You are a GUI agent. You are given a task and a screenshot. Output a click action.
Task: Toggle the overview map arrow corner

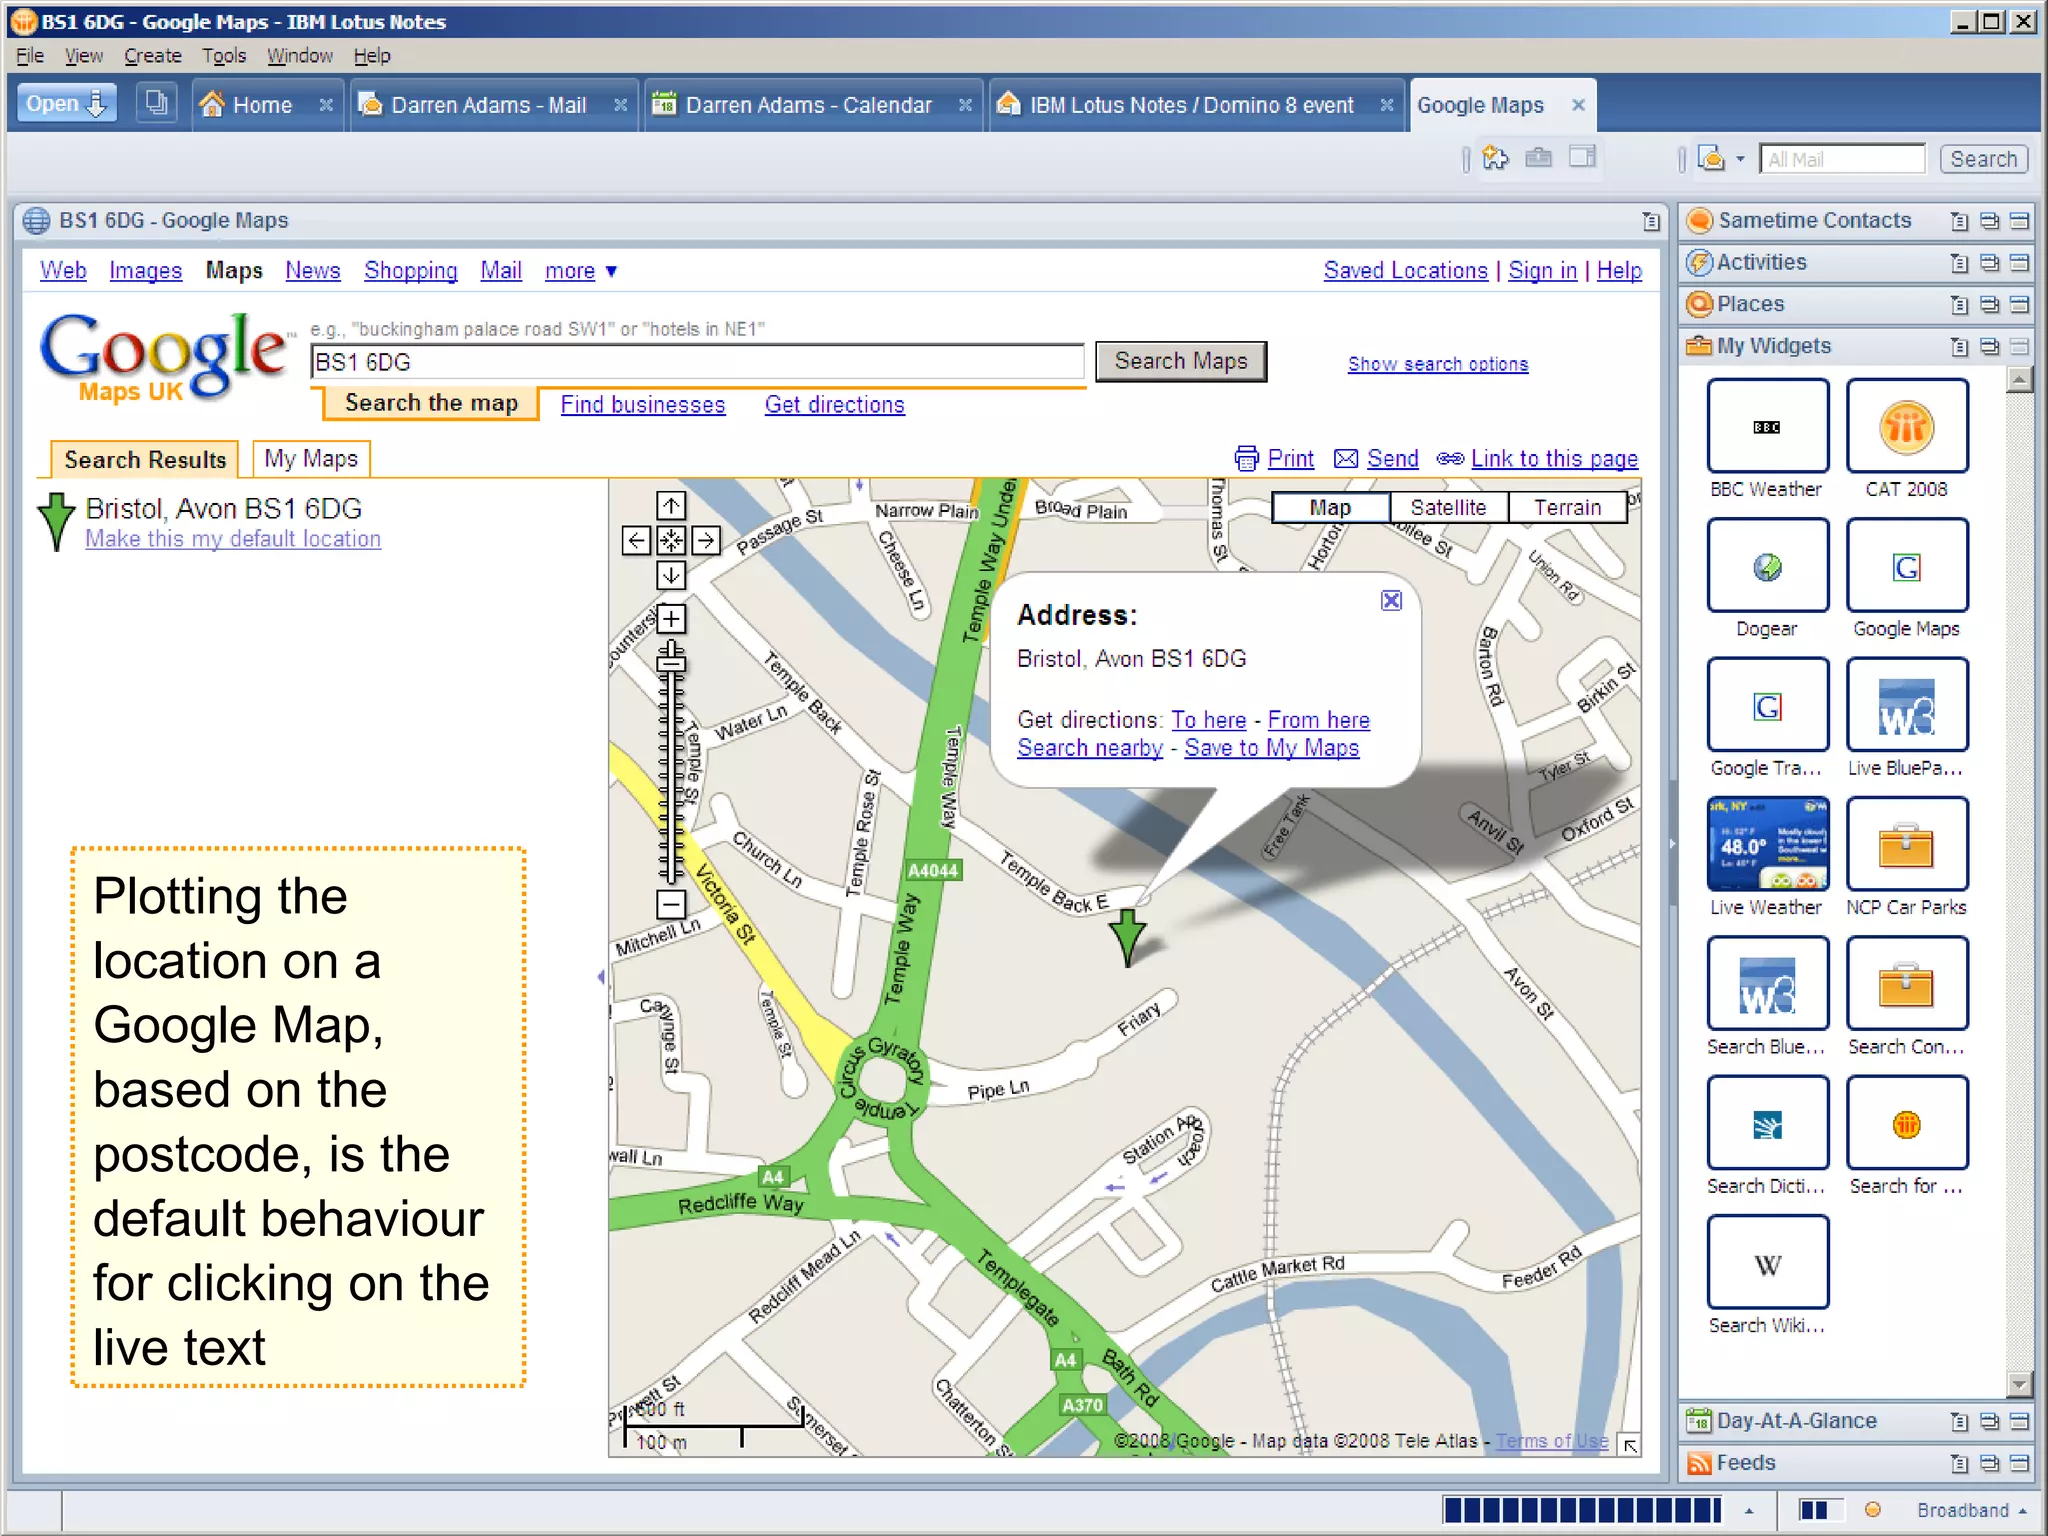(x=1630, y=1445)
